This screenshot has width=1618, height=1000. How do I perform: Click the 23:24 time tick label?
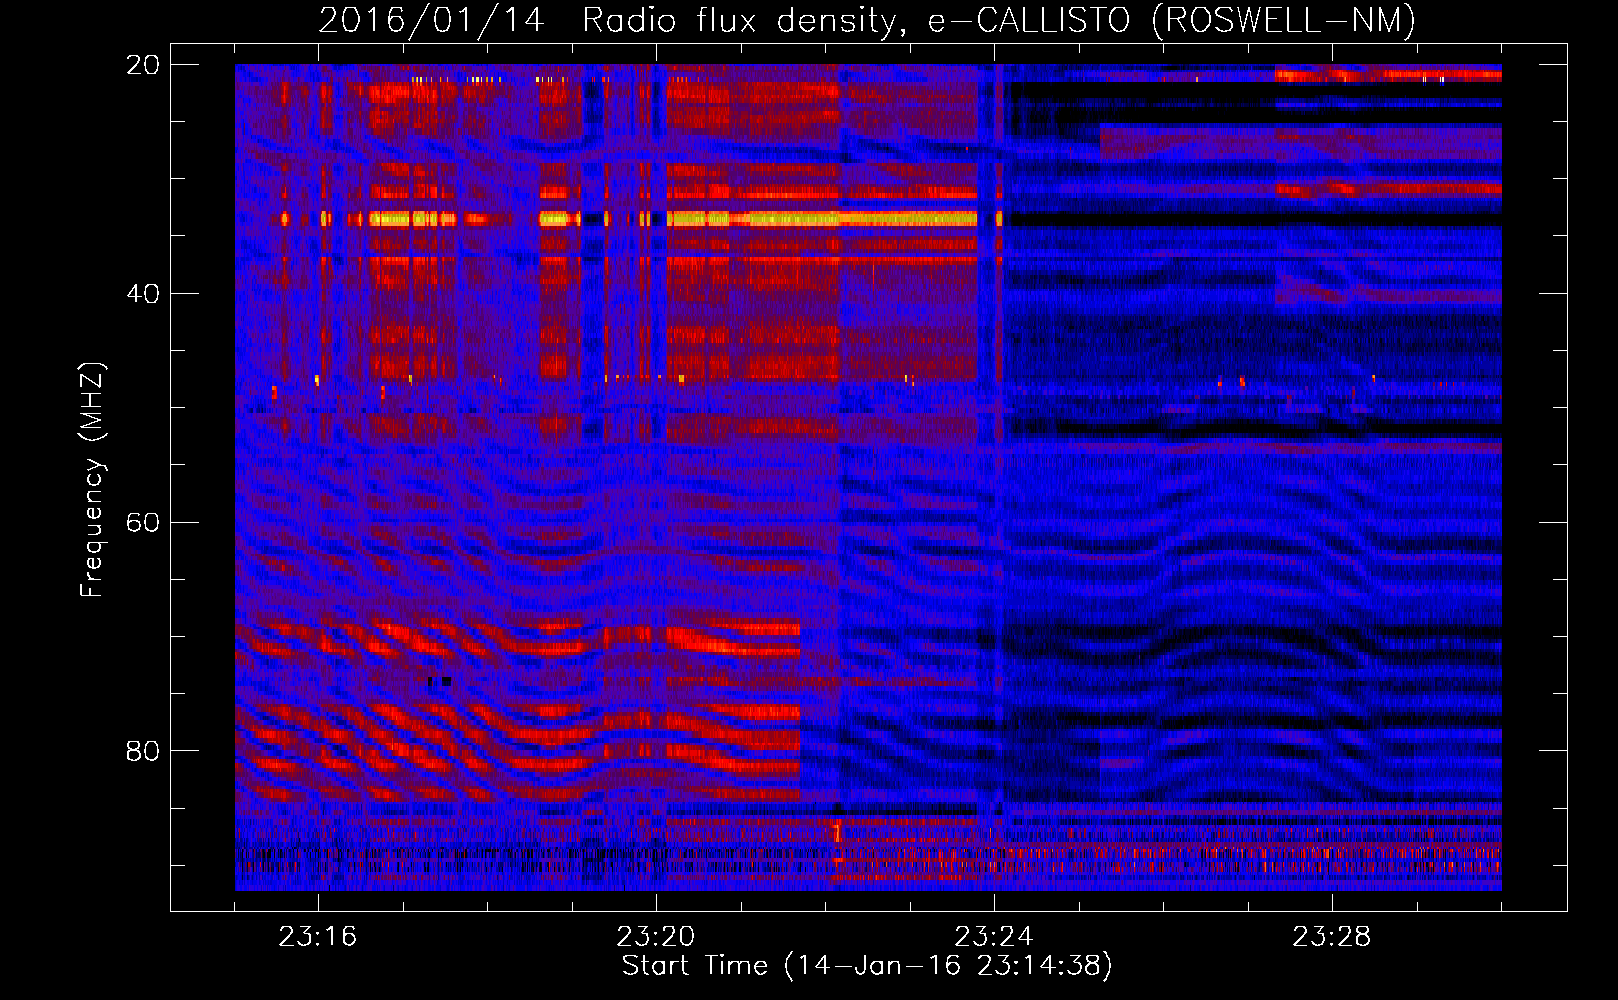[x=994, y=937]
